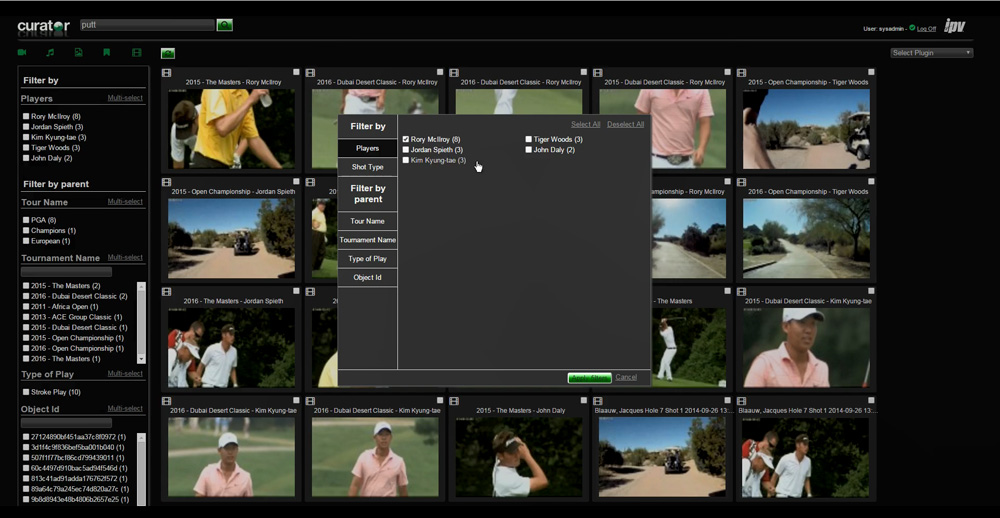Open Tour Name tab in filter dialog
This screenshot has width=1000, height=518.
coord(367,221)
